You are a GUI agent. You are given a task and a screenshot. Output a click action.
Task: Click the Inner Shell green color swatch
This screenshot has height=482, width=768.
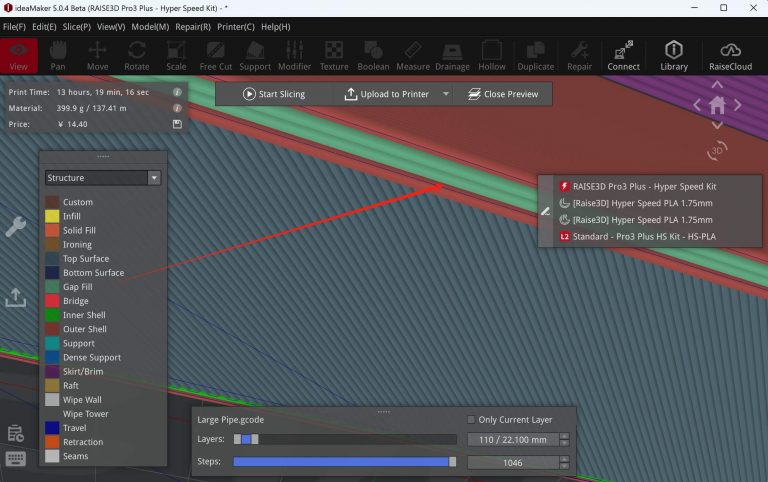click(52, 315)
